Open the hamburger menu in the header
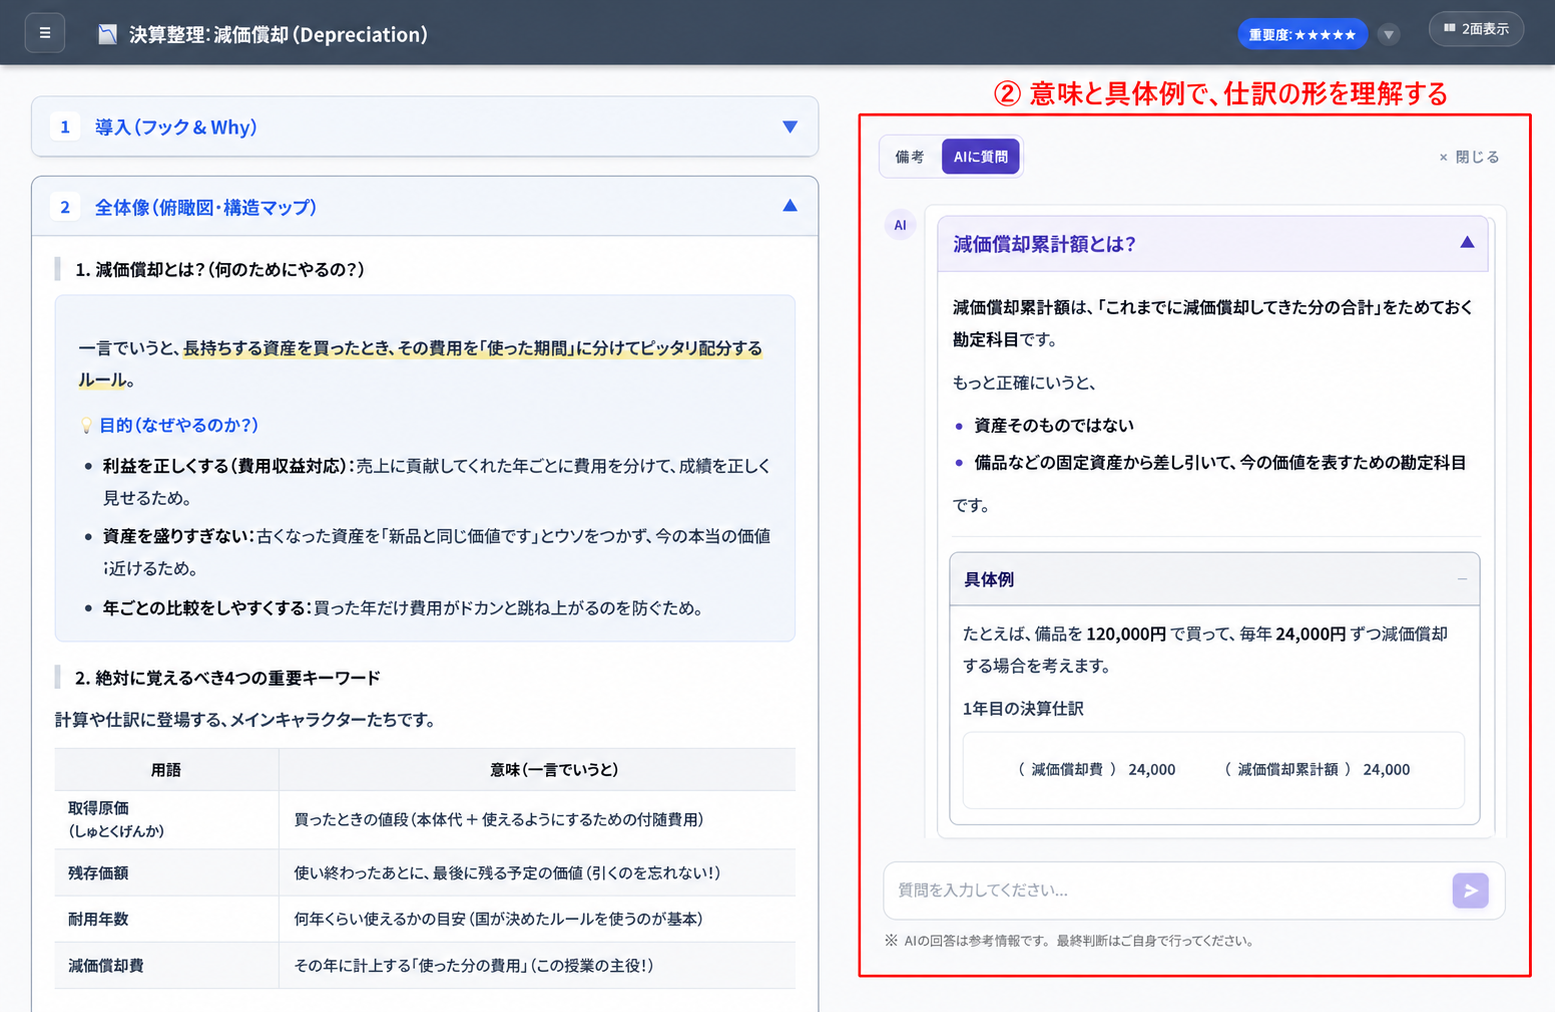This screenshot has height=1012, width=1555. (45, 33)
